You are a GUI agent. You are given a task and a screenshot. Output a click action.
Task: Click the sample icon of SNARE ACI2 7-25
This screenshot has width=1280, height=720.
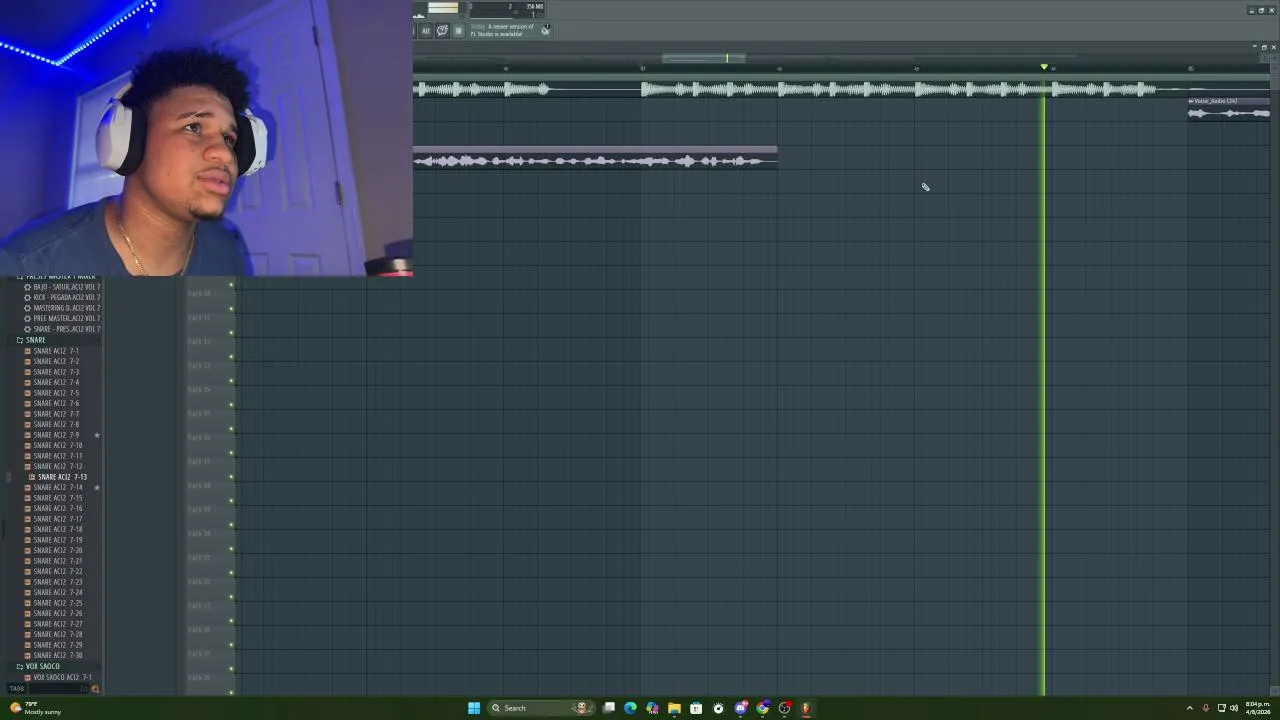click(28, 603)
